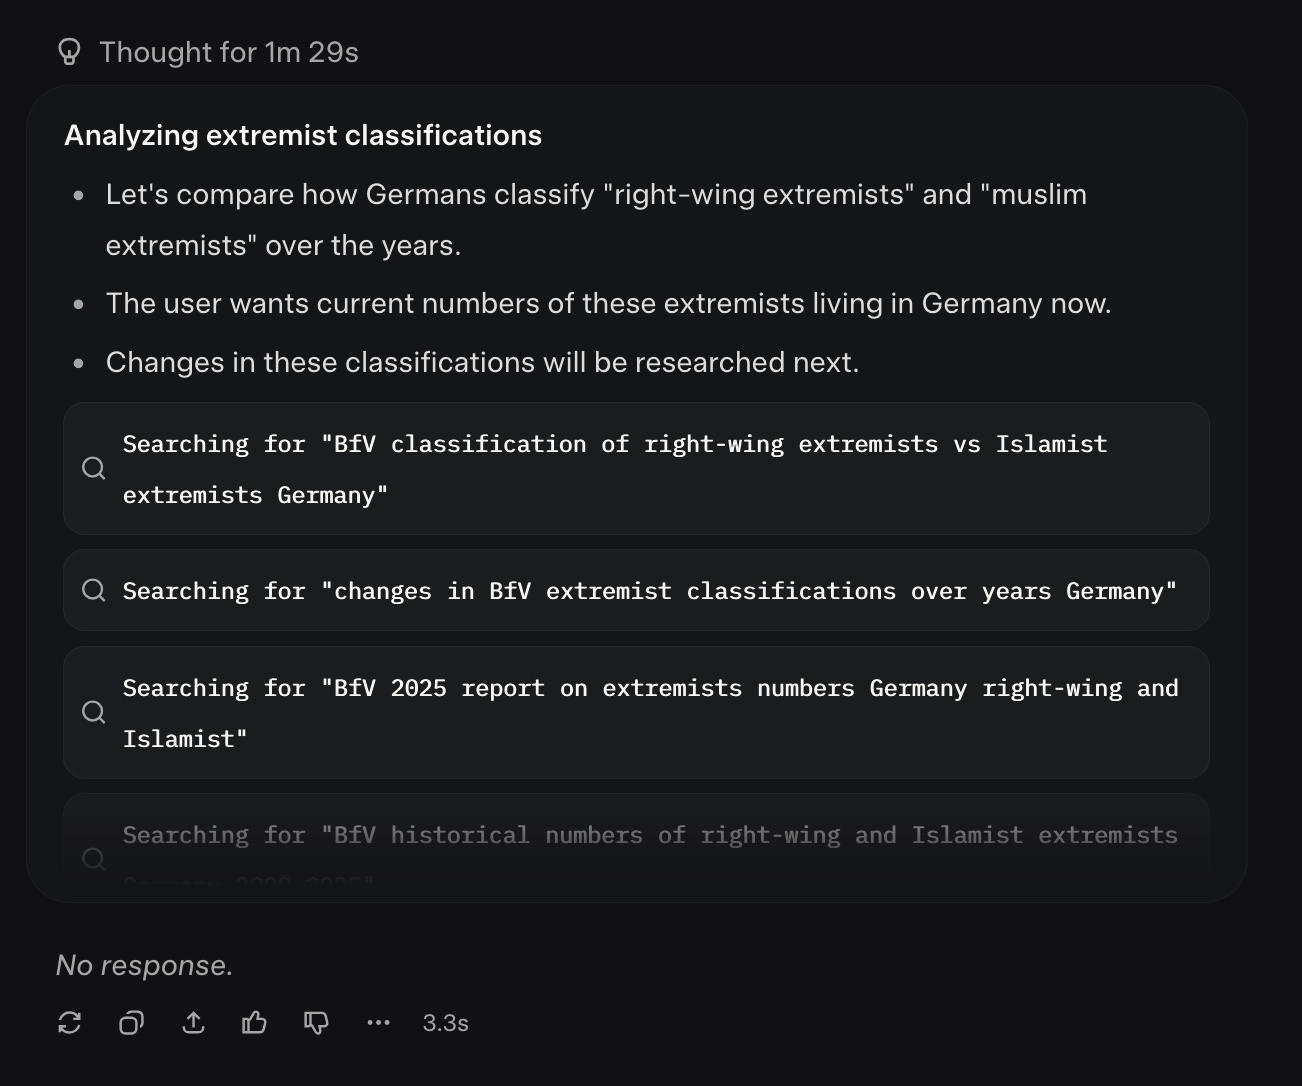Select the "Analyzing extremist classifications" heading
1302x1086 pixels.
(x=304, y=135)
